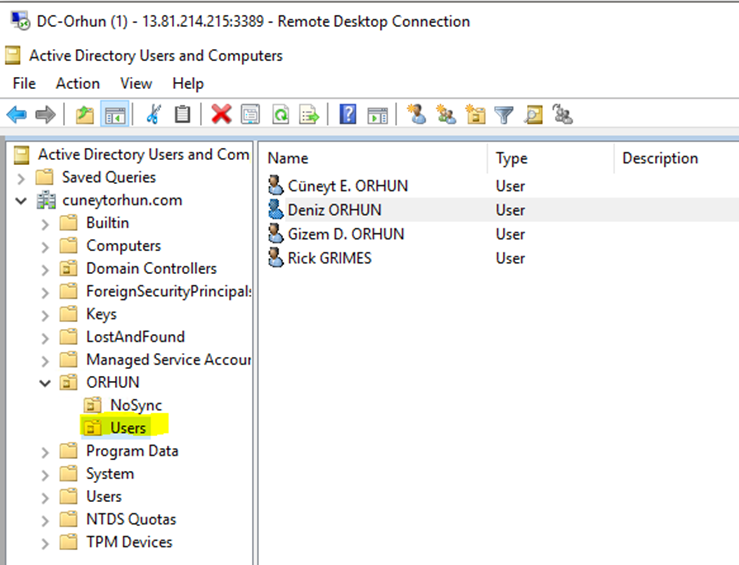The height and width of the screenshot is (565, 739).
Task: Click the Filter funnel icon
Action: click(x=504, y=115)
